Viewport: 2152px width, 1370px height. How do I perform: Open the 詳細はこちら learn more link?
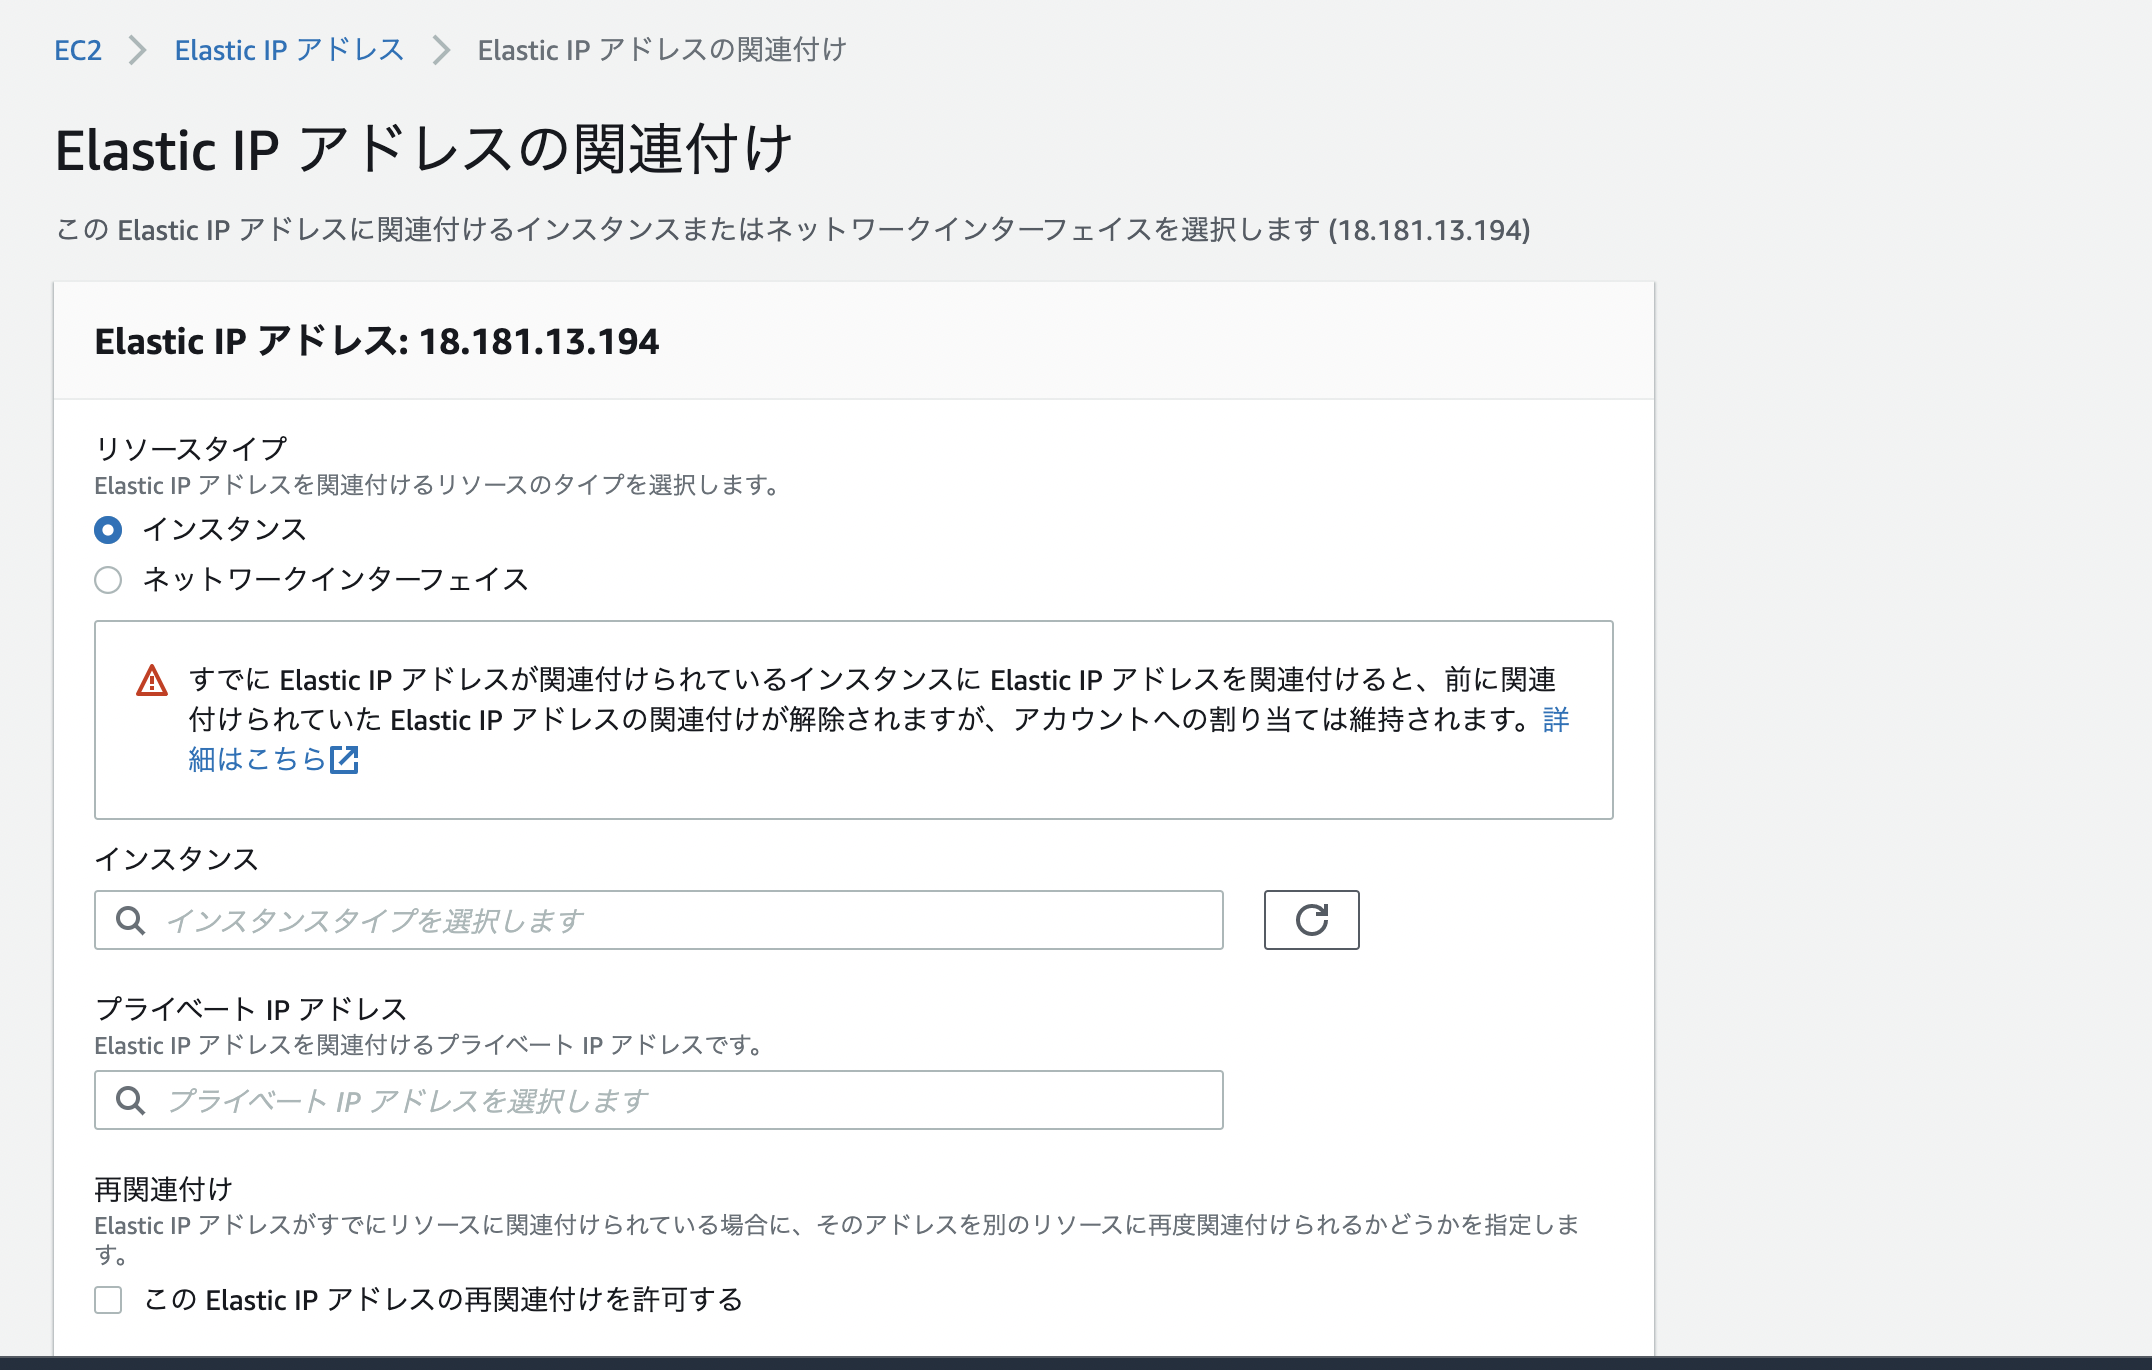tap(256, 760)
